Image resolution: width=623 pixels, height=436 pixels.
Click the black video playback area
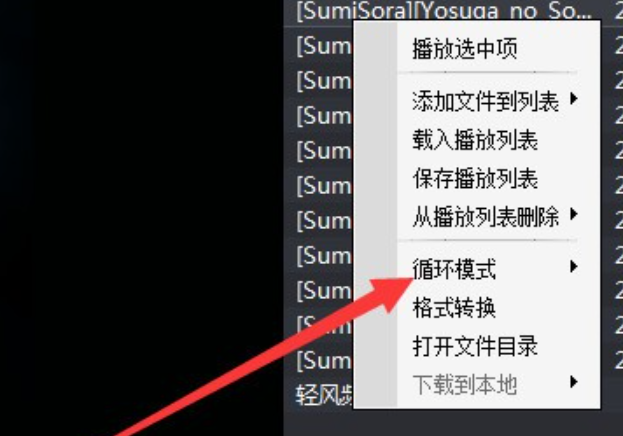[x=141, y=218]
